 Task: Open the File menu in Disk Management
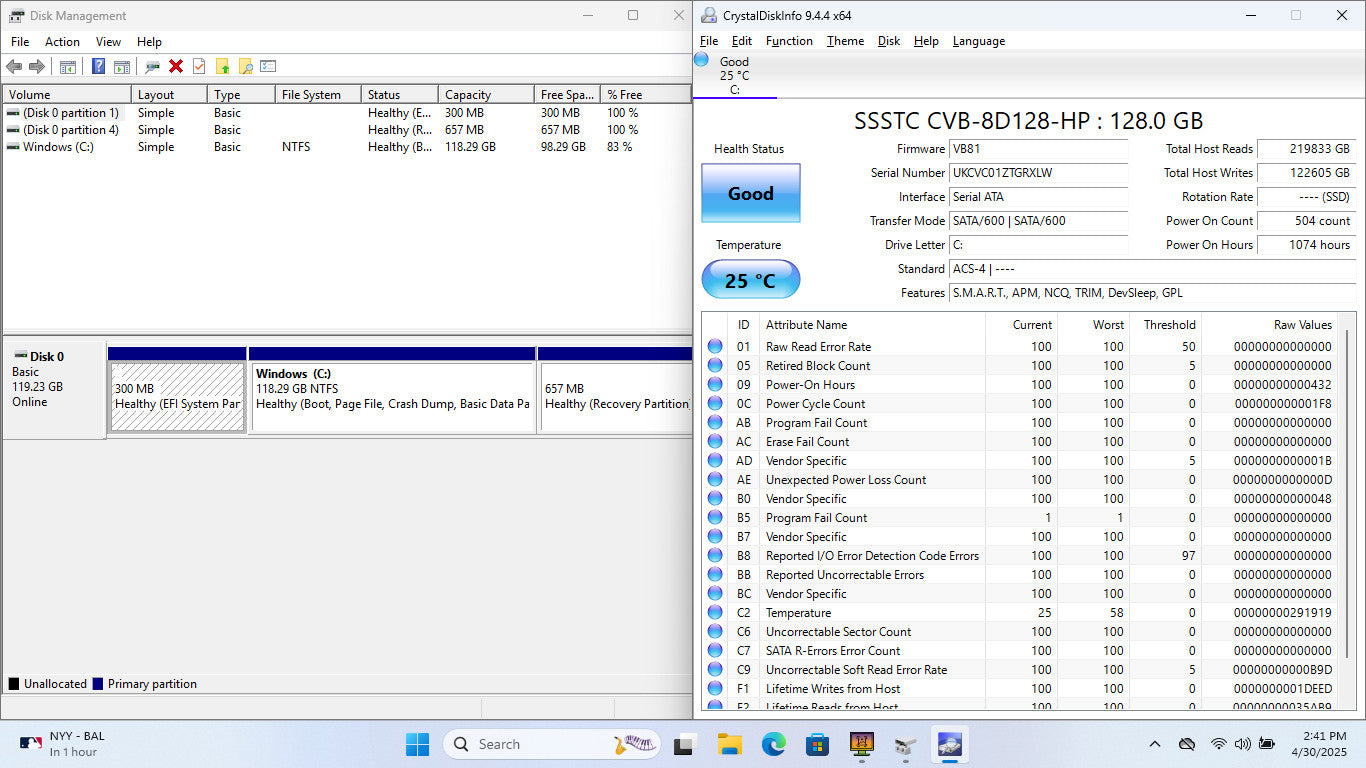[x=20, y=42]
